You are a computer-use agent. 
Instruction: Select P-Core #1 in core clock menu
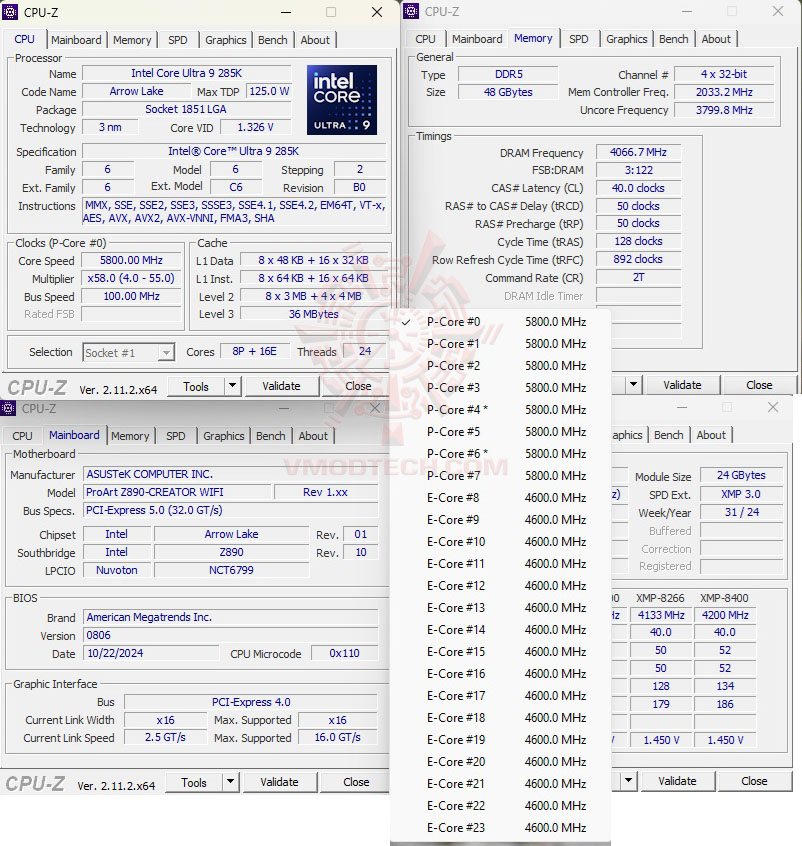(500, 344)
